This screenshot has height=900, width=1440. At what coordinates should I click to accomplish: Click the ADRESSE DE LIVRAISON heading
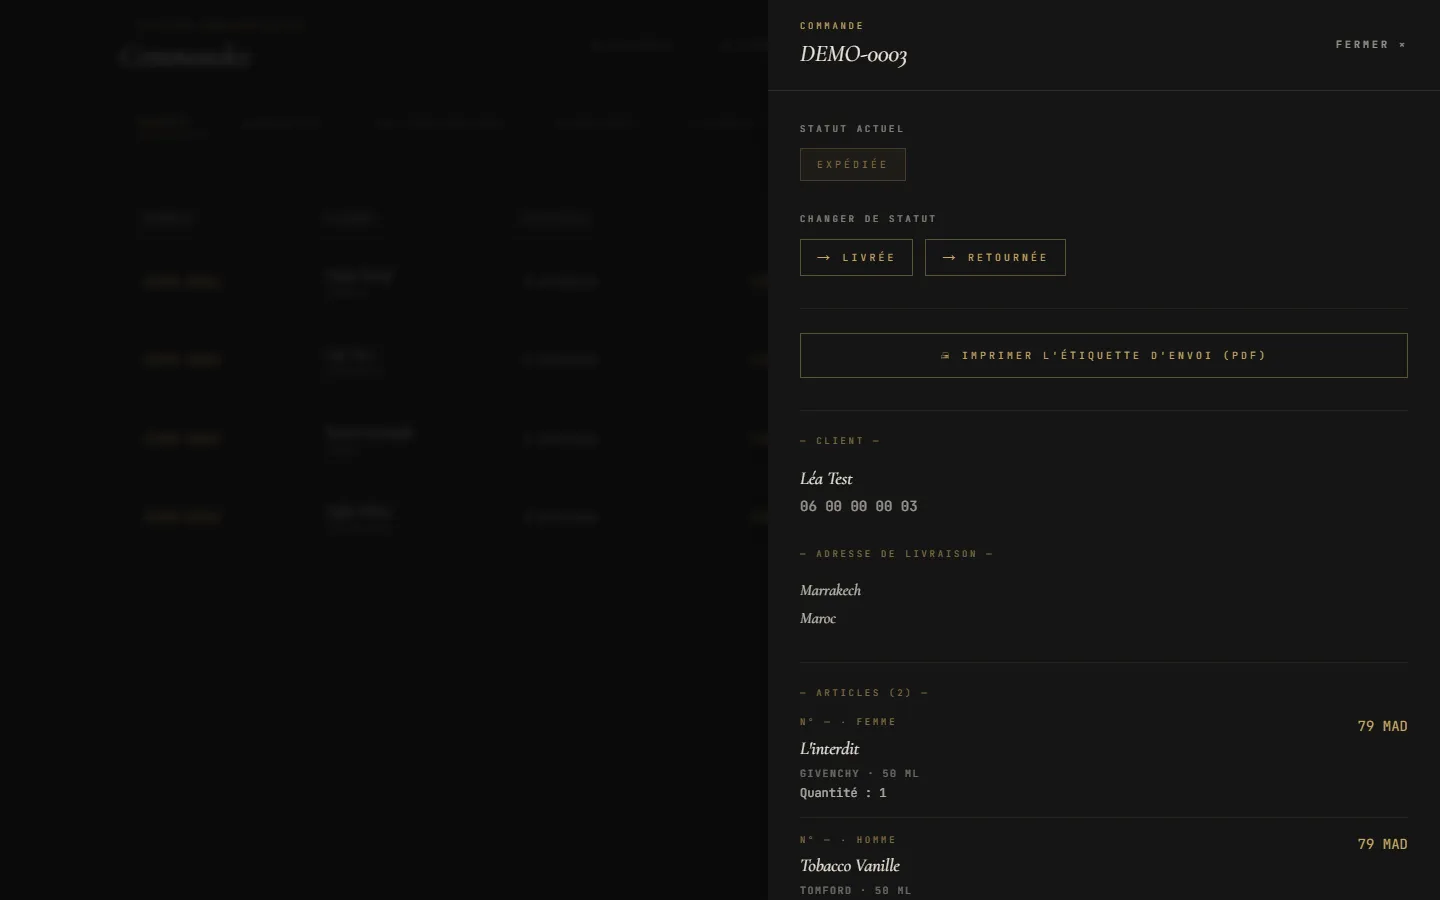896,554
